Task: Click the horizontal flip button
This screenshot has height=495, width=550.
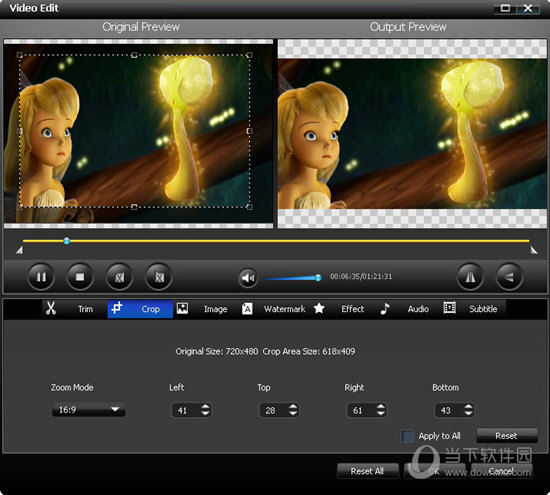Action: (x=470, y=277)
